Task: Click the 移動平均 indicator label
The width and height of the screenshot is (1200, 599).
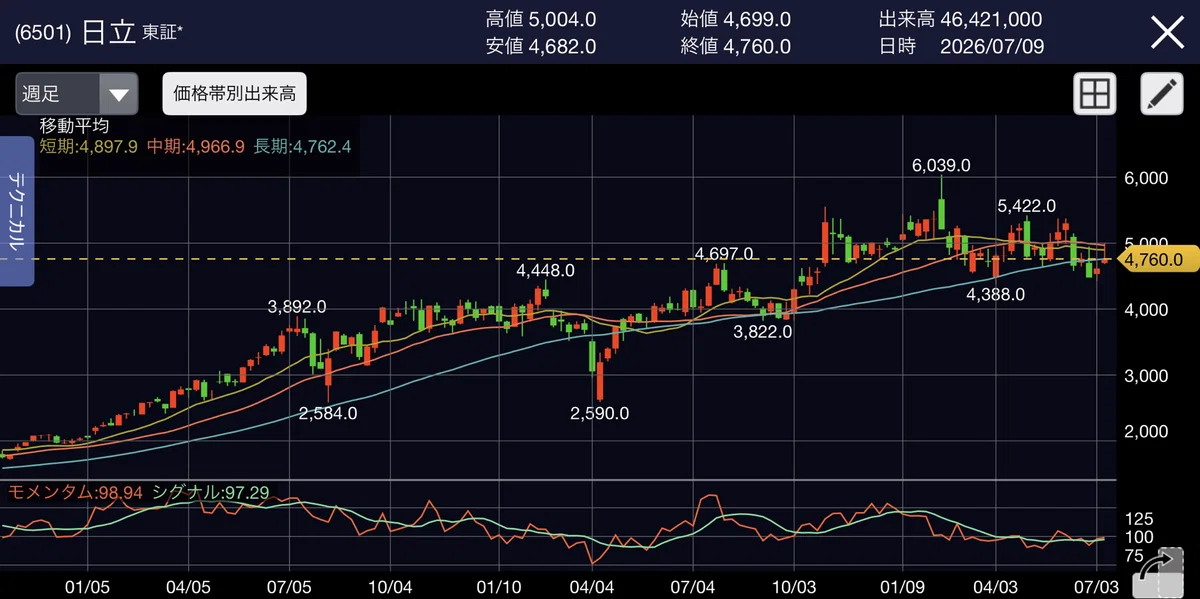Action: [x=74, y=126]
